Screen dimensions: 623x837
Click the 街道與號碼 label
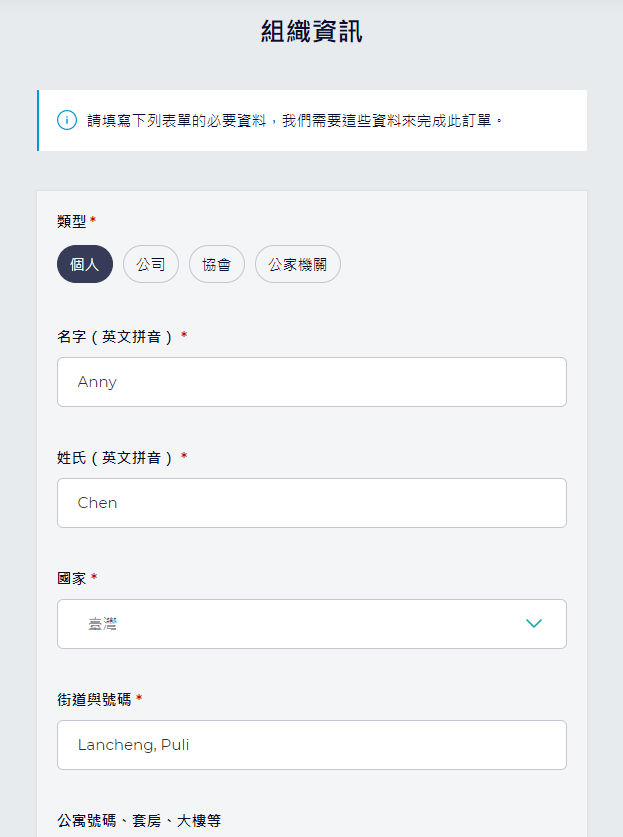(x=94, y=700)
